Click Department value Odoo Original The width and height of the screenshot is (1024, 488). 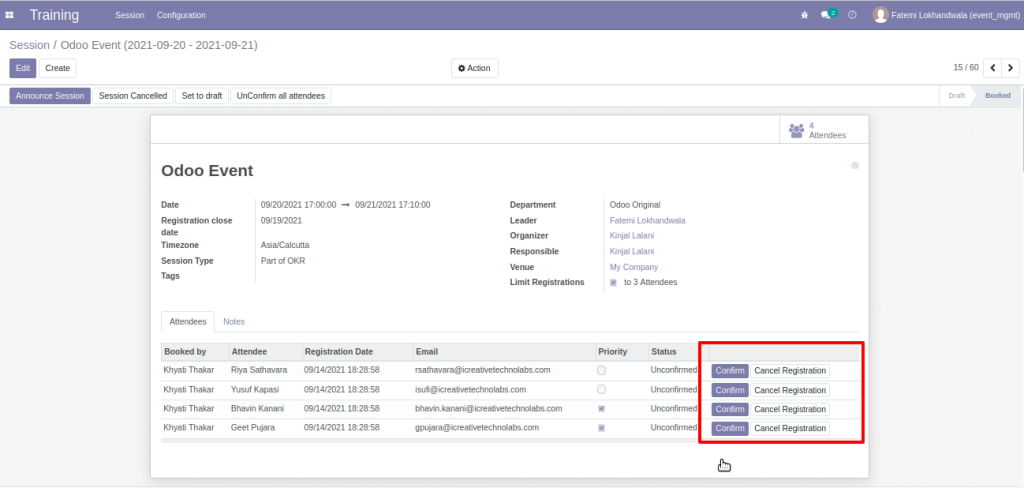(635, 204)
